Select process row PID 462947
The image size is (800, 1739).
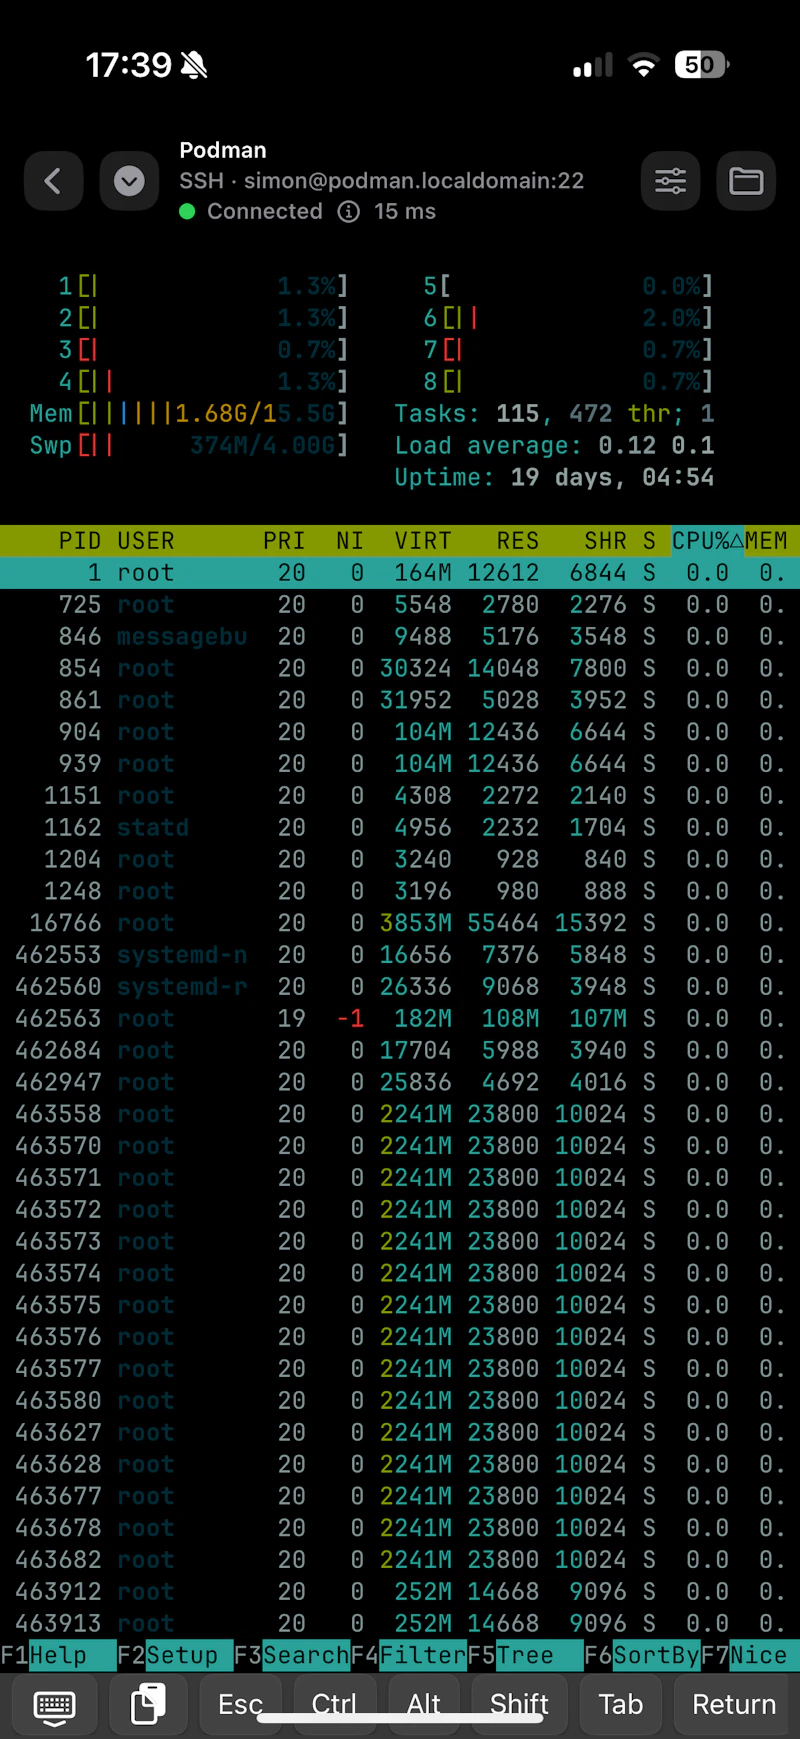click(x=400, y=1083)
